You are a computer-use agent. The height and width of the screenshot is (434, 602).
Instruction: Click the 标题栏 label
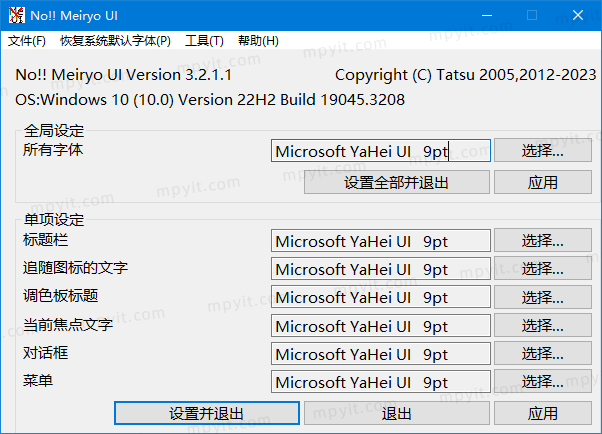click(46, 240)
